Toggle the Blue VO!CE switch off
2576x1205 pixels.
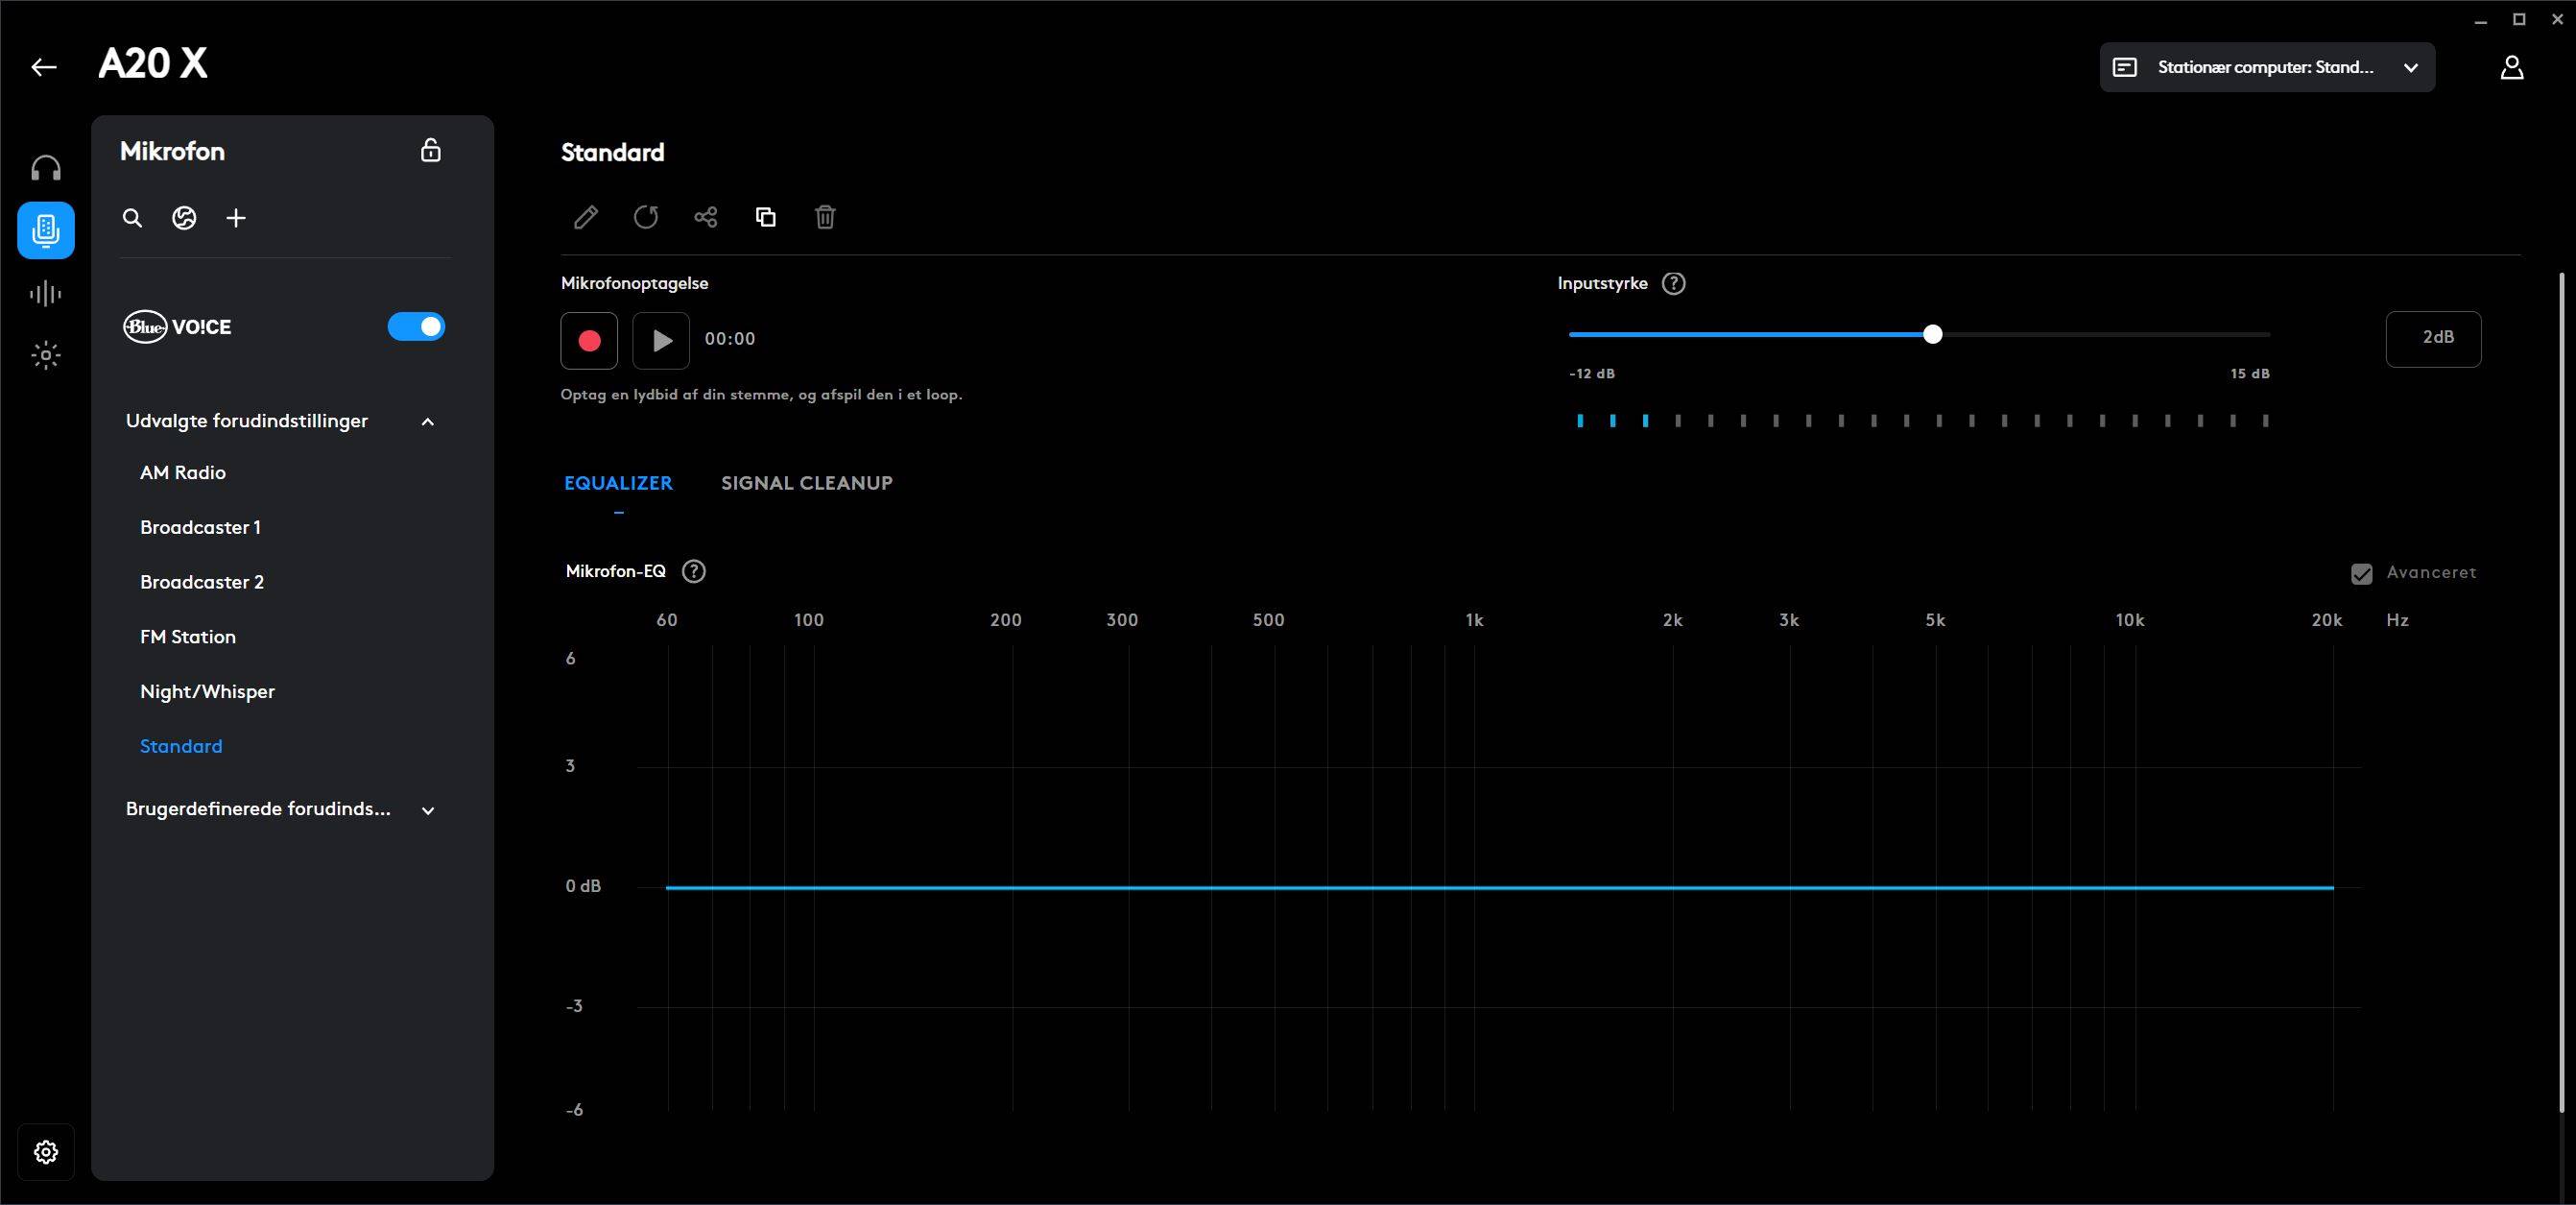tap(416, 327)
